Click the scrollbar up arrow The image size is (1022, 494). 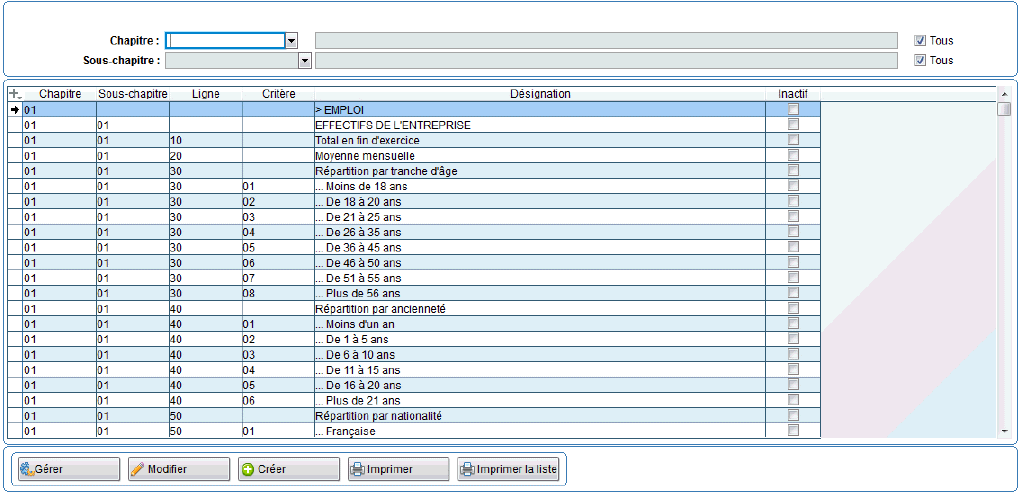tap(1004, 95)
